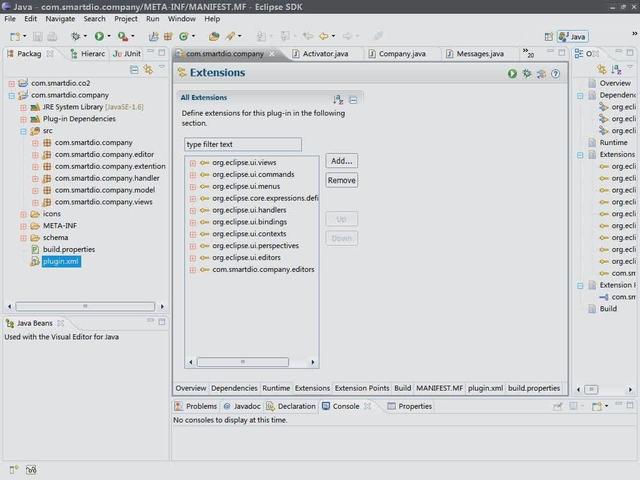Select the Java perspective button
Screen dimensions: 640x480
pos(573,37)
